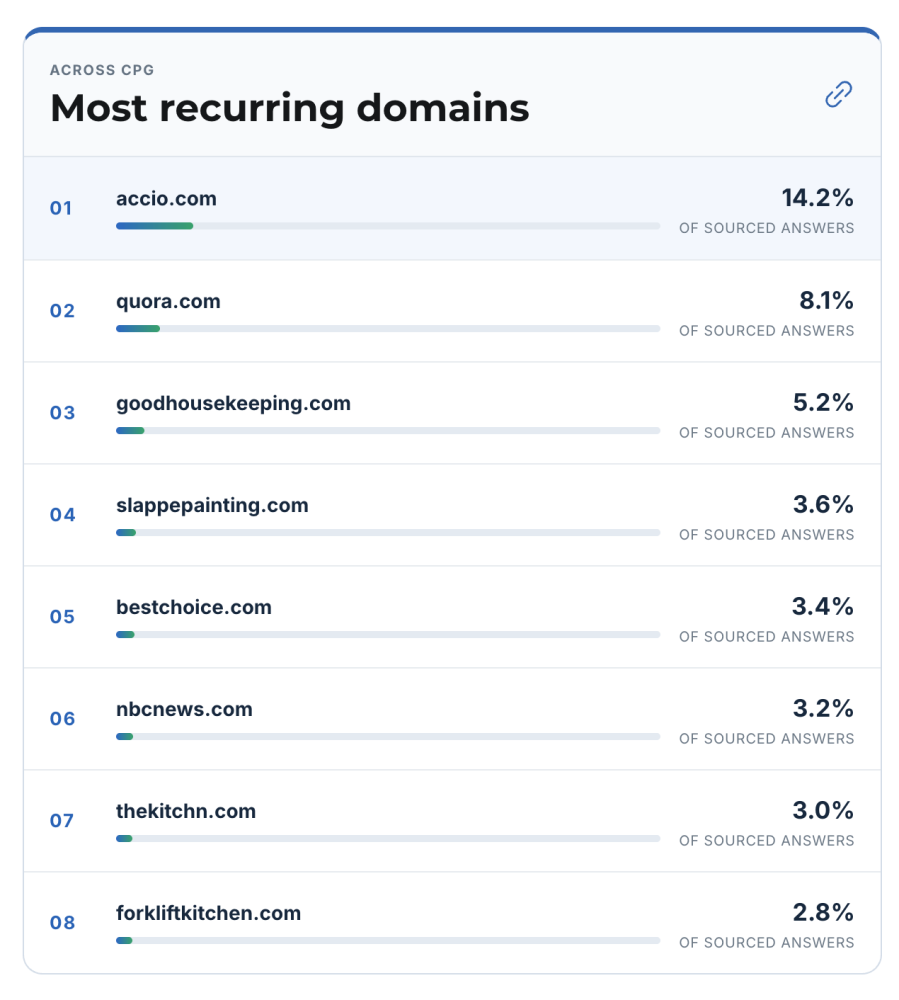The height and width of the screenshot is (1000, 899).
Task: Click the ACROSS CPG label
Action: (102, 70)
